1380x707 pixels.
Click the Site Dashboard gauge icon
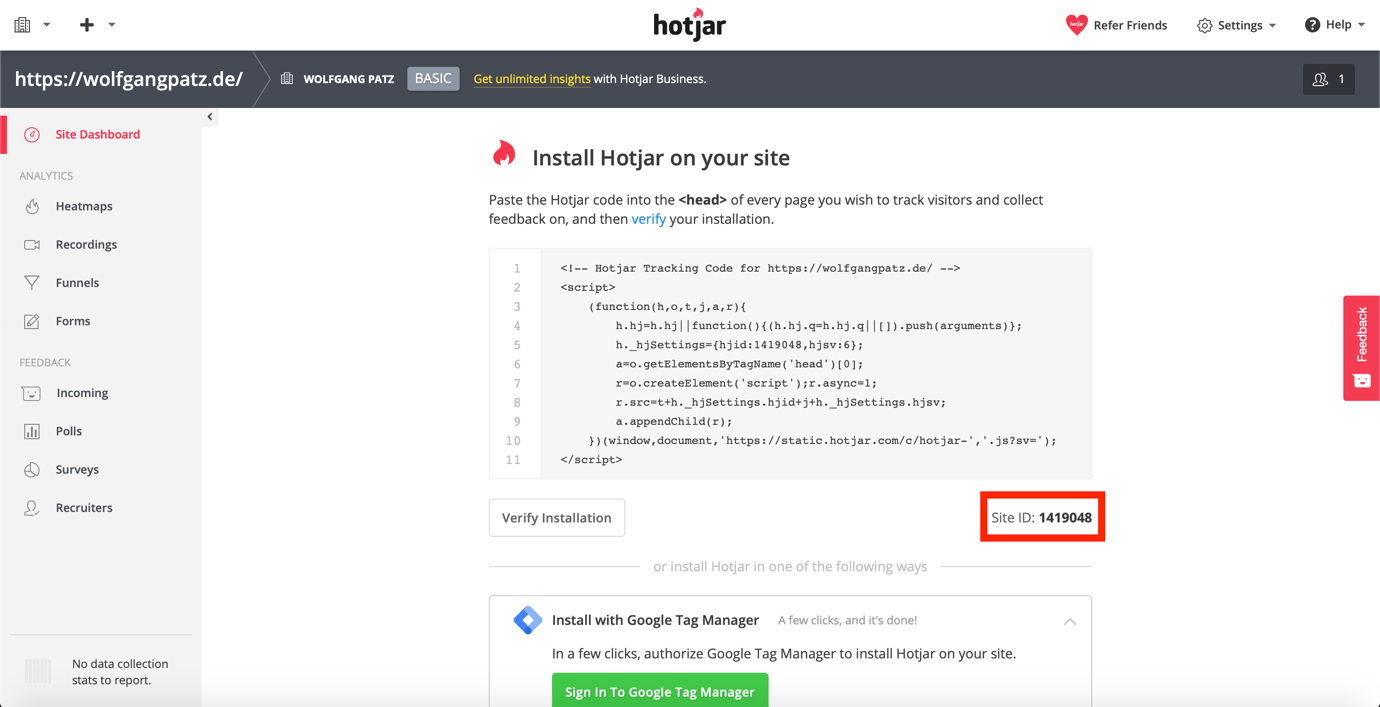tap(32, 134)
